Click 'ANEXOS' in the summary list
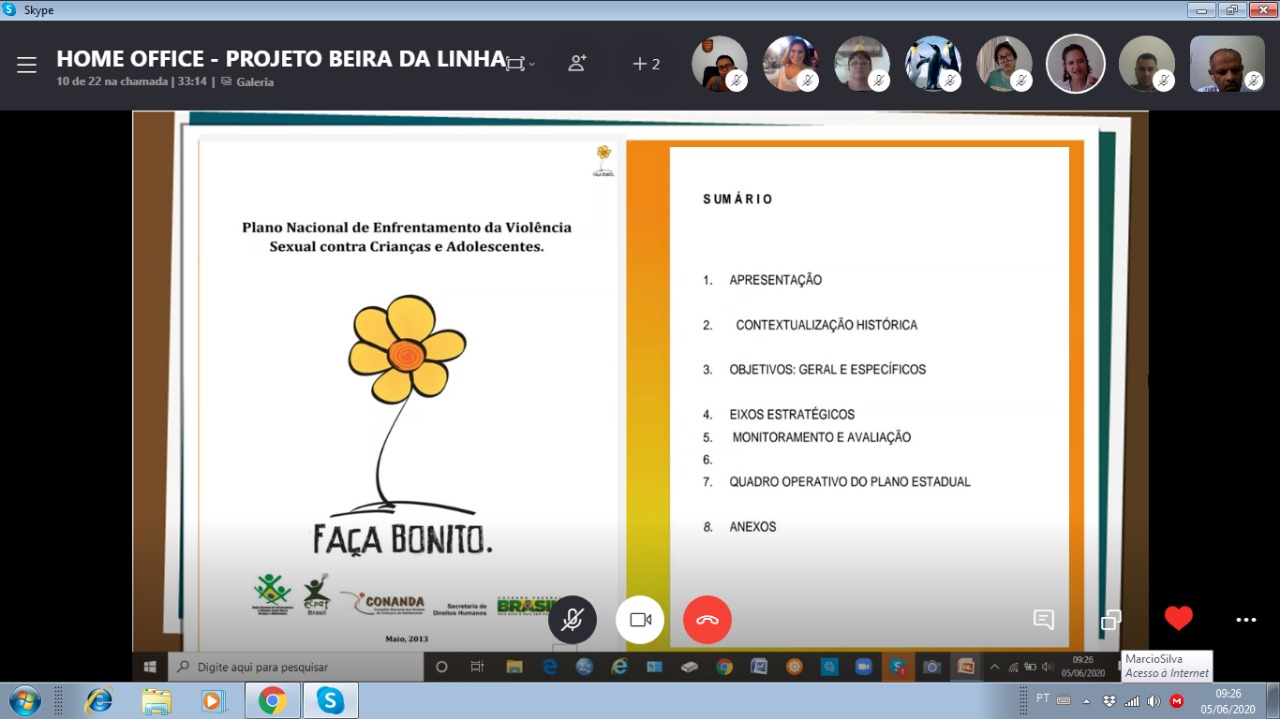The width and height of the screenshot is (1280, 719). [x=753, y=526]
